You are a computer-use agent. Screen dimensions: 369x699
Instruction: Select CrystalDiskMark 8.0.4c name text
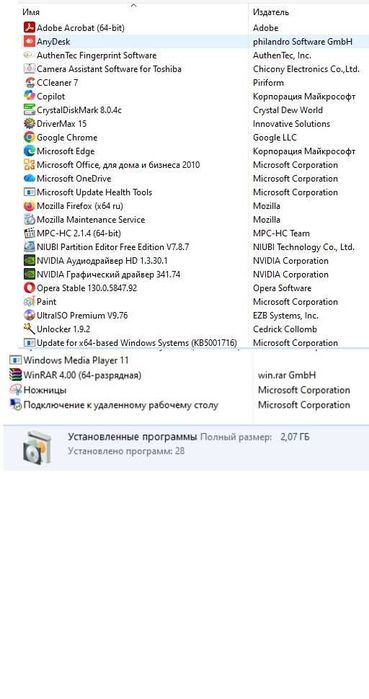point(79,110)
